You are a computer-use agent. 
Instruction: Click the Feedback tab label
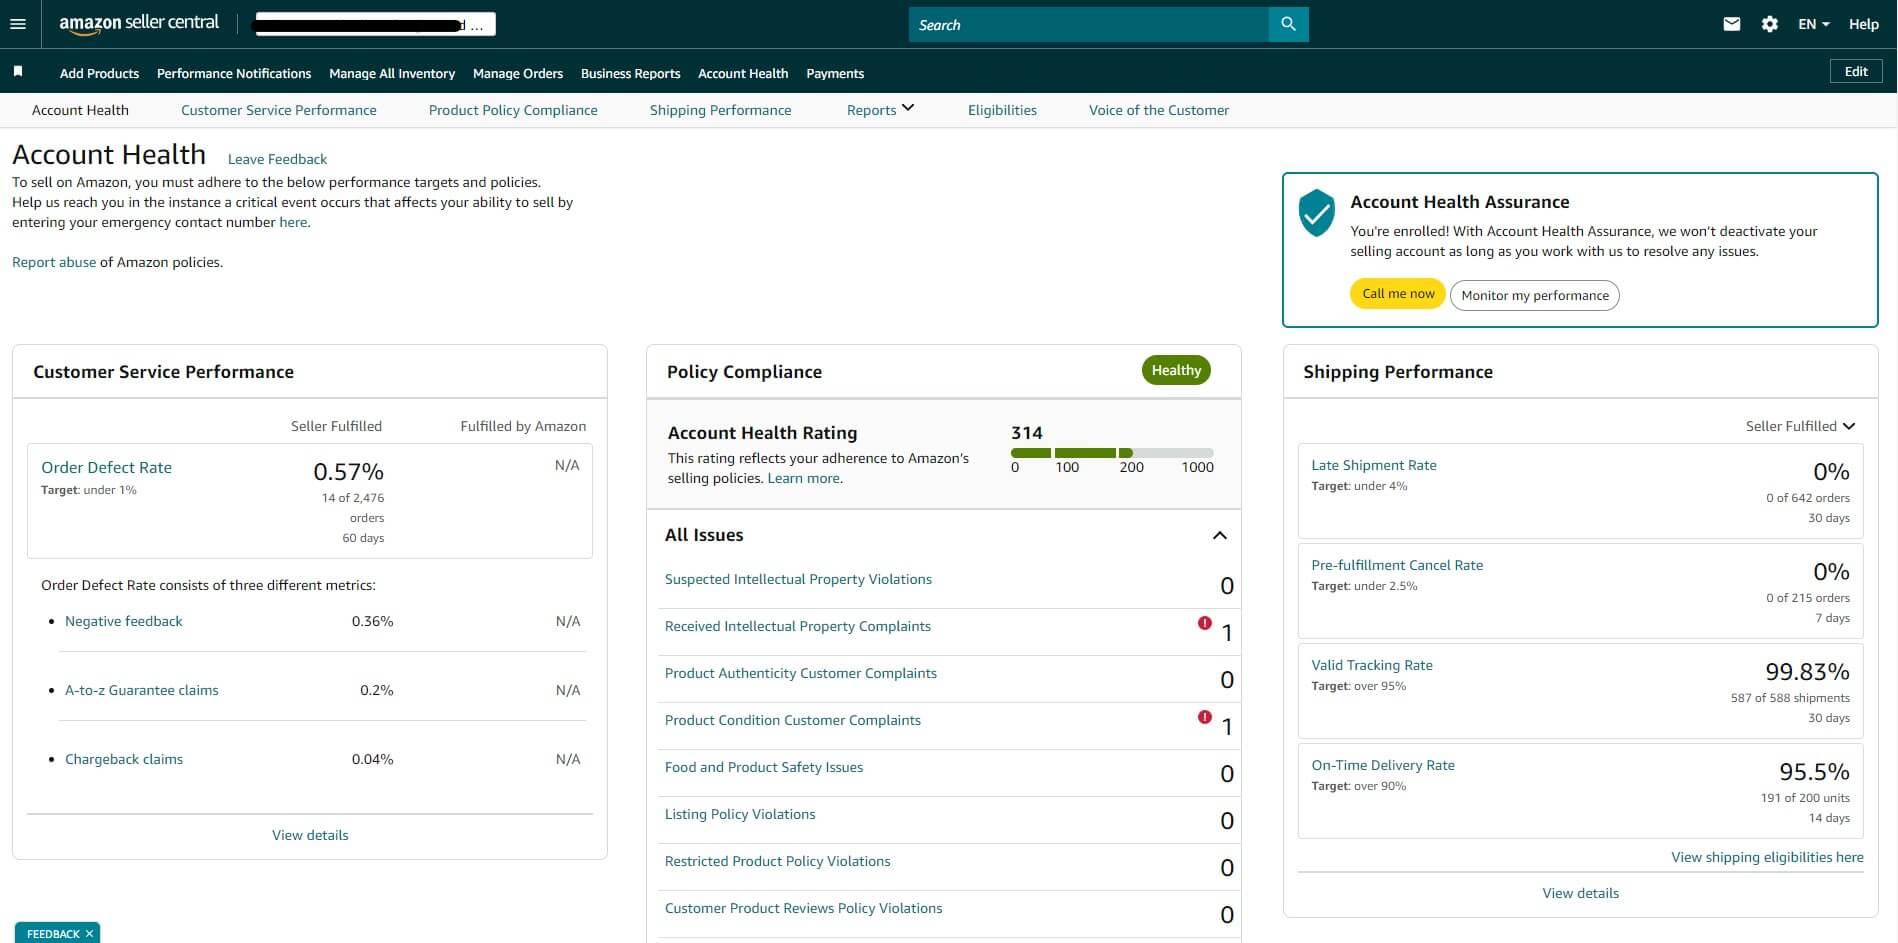pyautogui.click(x=53, y=934)
